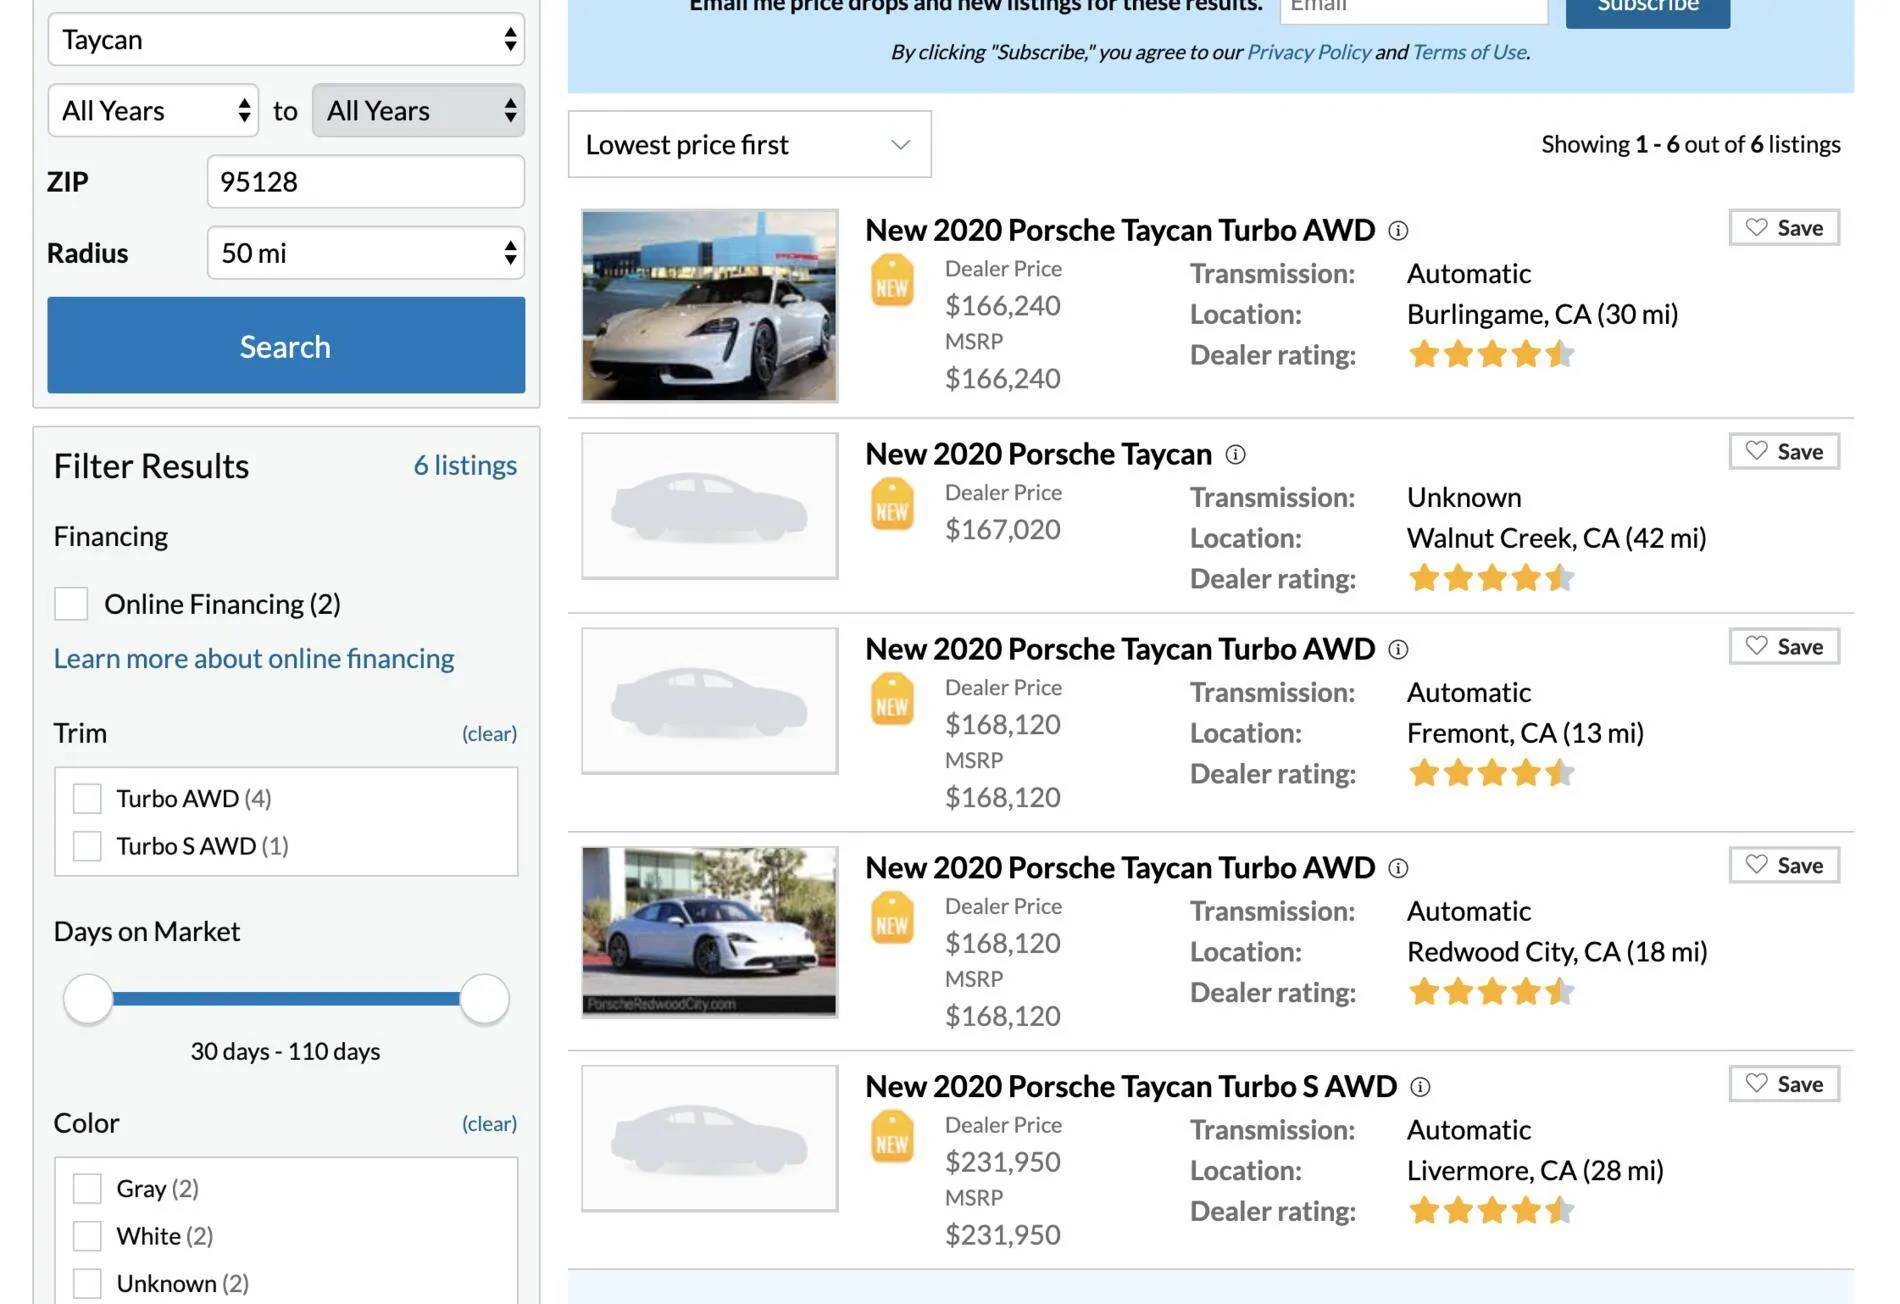Save the Redwood City Taycan Turbo AWD listing
This screenshot has width=1900, height=1304.
pyautogui.click(x=1784, y=866)
